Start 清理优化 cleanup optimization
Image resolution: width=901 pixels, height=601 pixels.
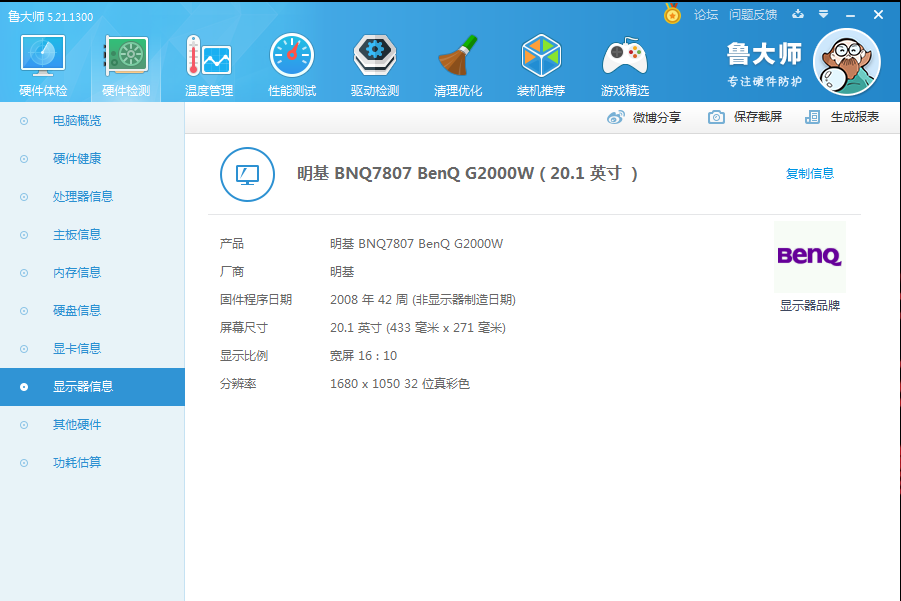[458, 63]
